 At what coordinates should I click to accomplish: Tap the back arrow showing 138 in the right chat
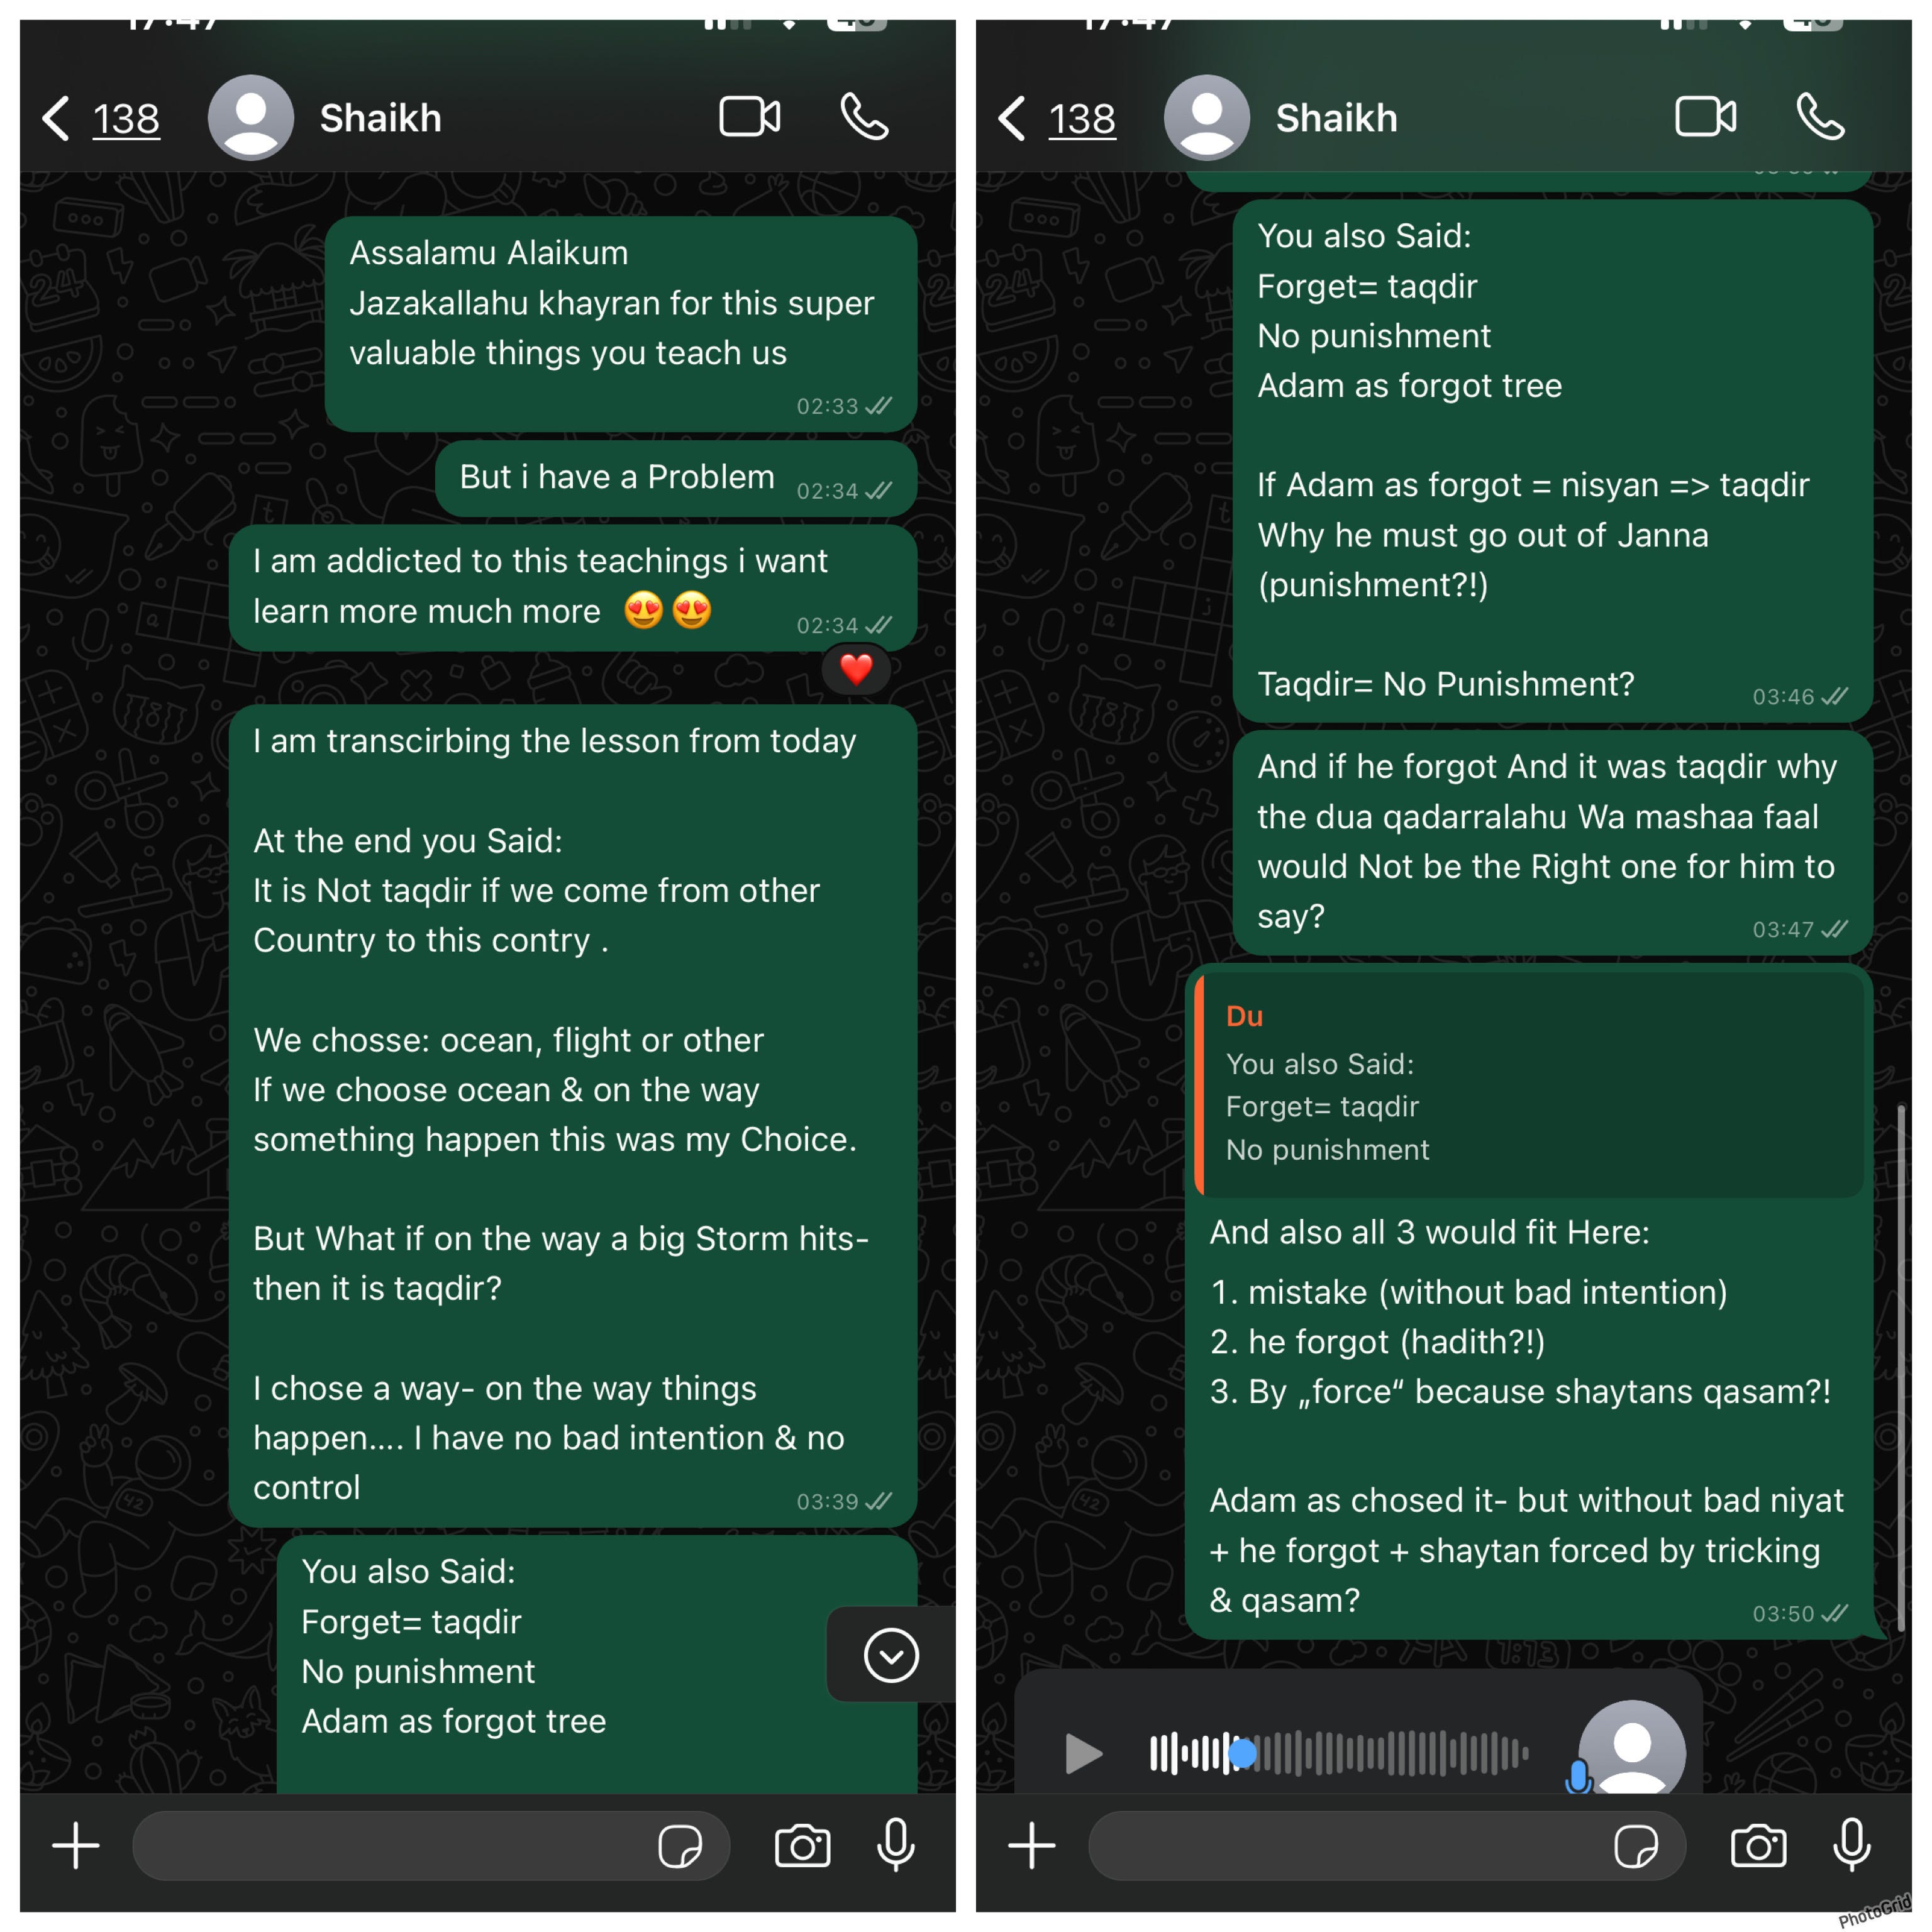(x=1056, y=118)
